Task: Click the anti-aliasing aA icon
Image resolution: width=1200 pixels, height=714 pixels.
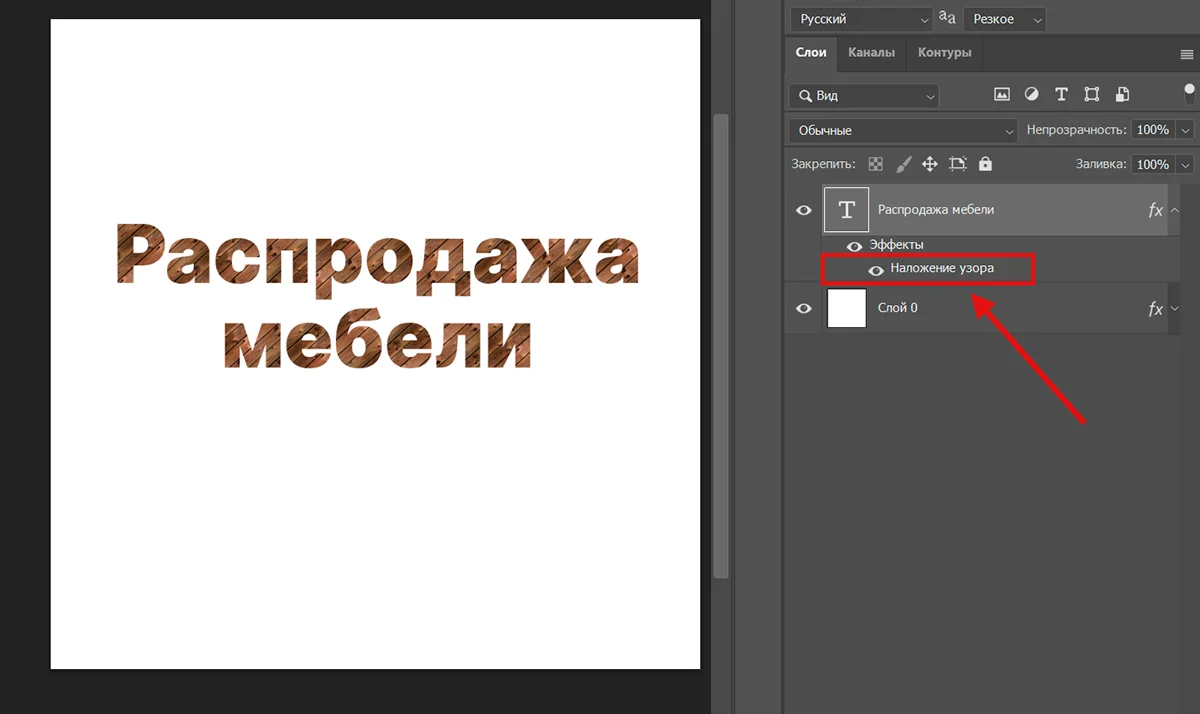Action: [947, 18]
